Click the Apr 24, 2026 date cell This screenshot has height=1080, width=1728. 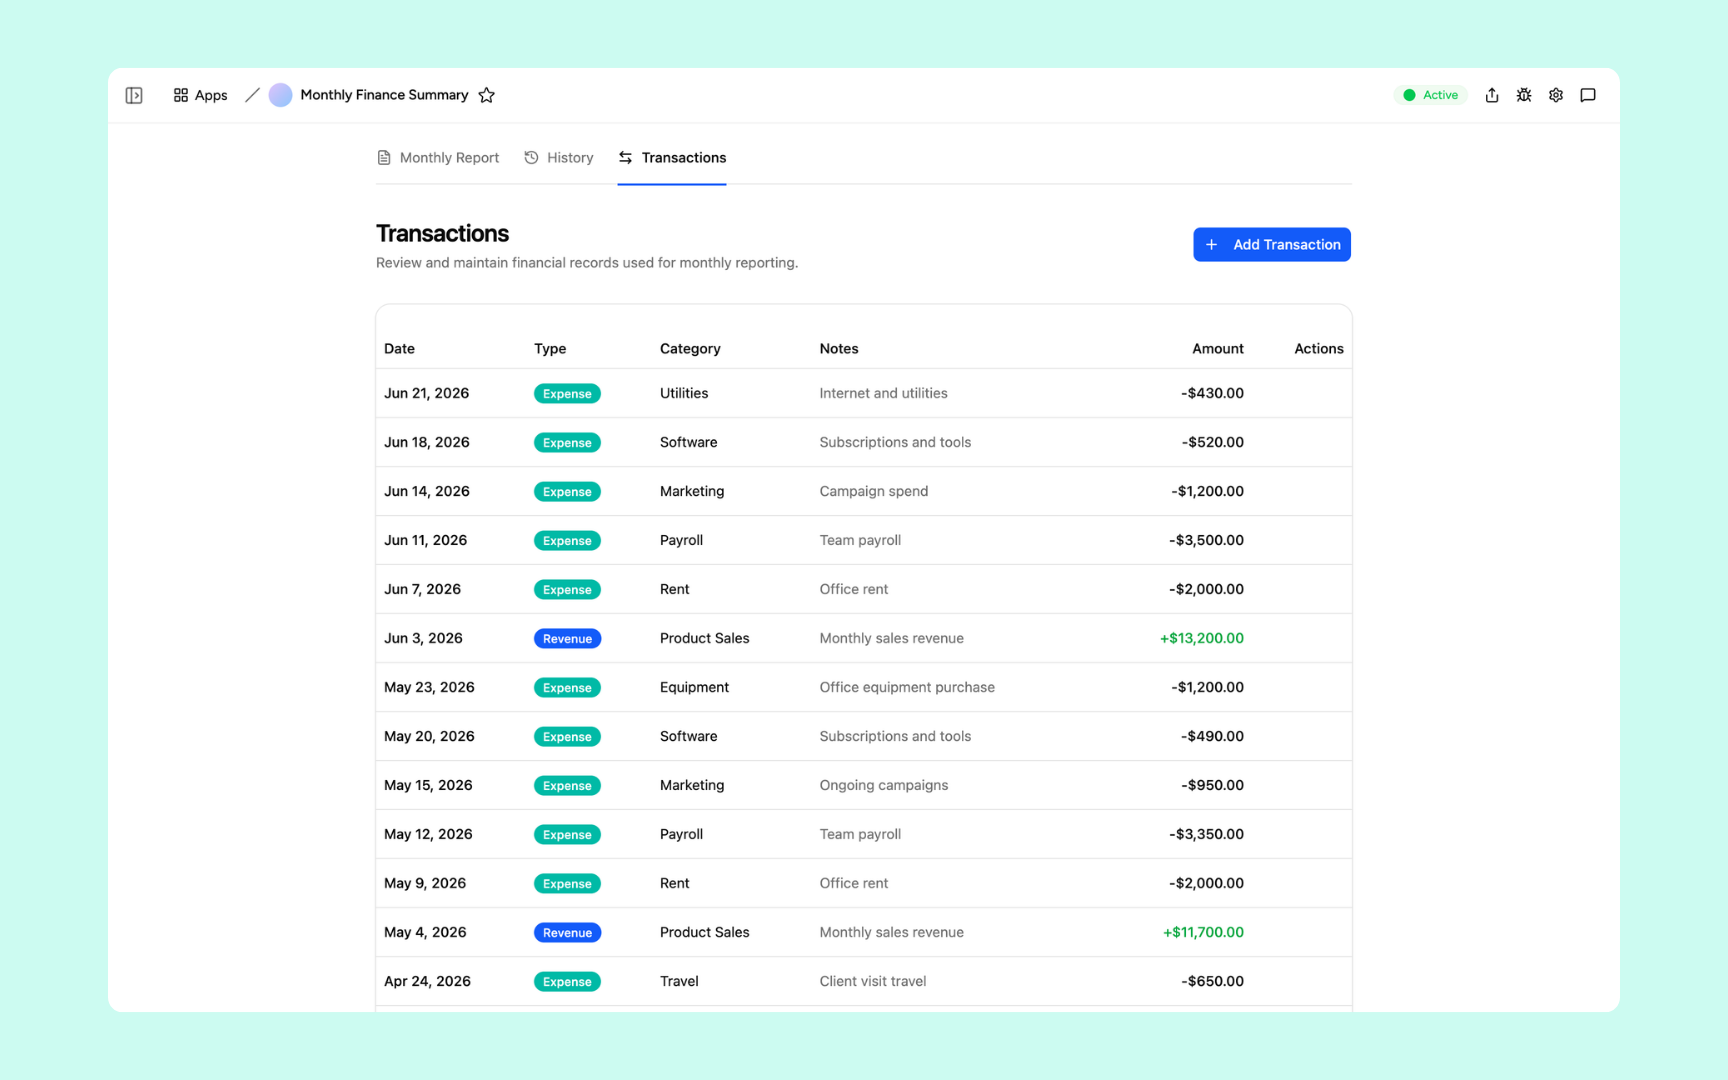[x=427, y=981]
